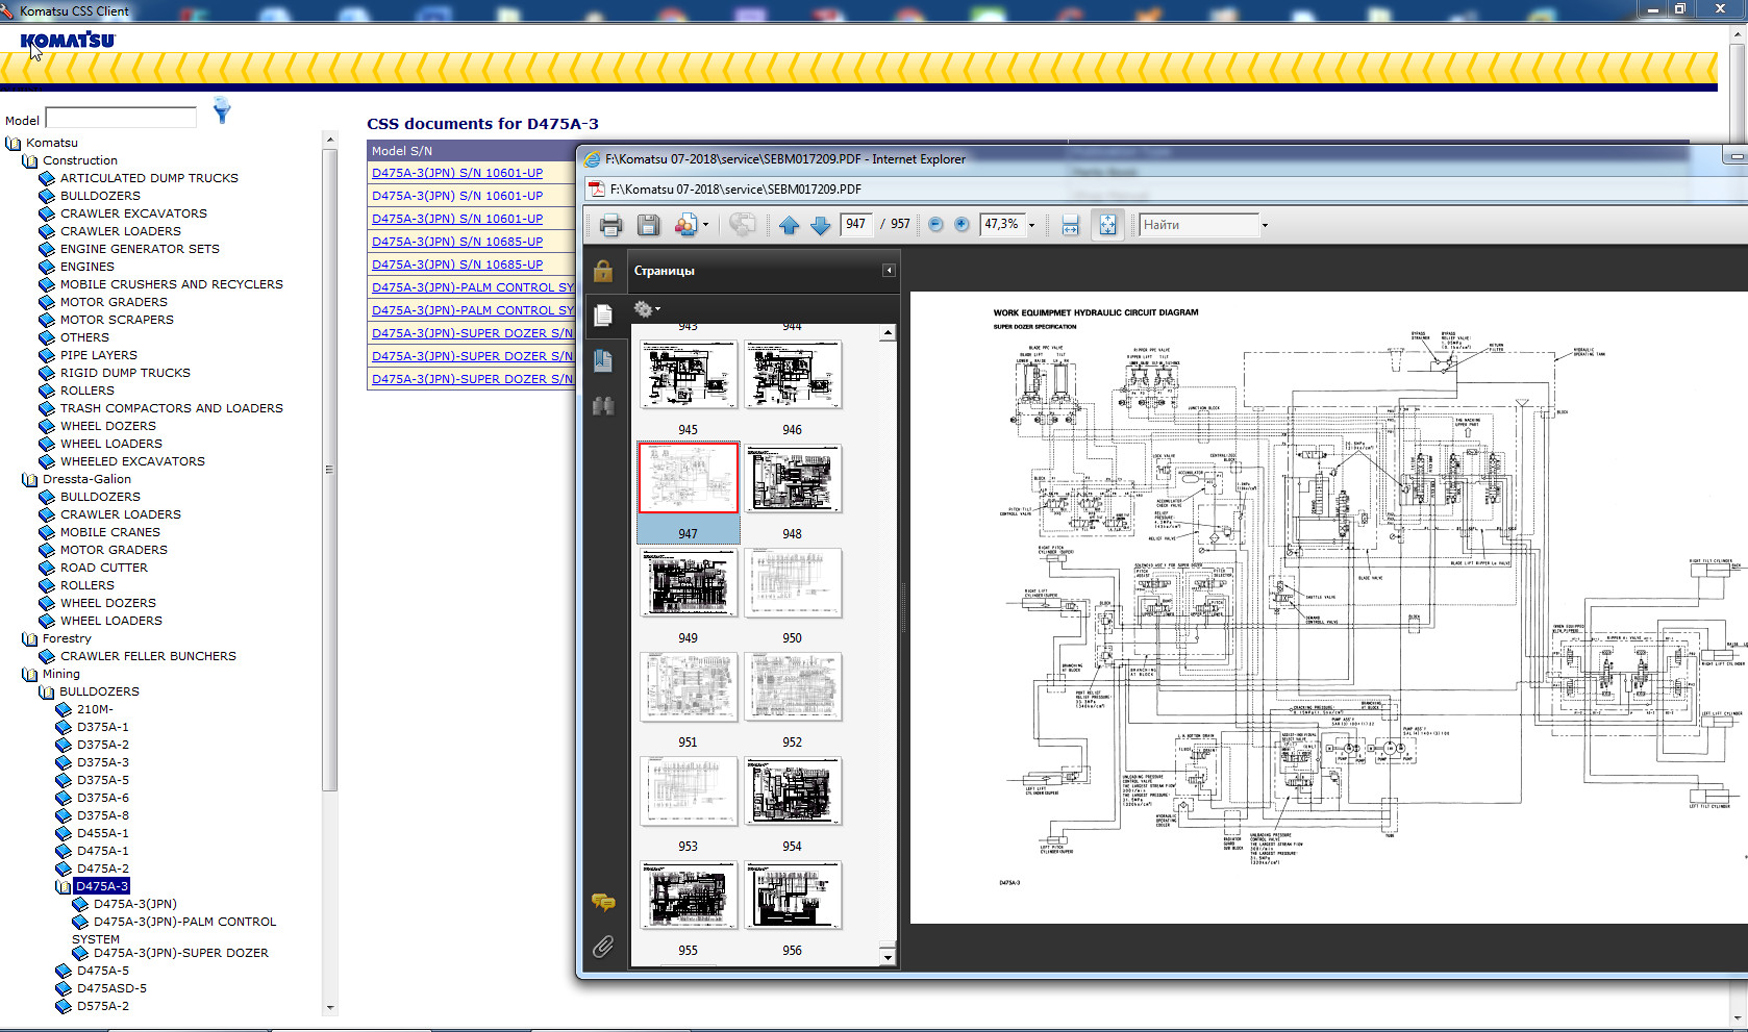Collapse the Страницы pages panel
Screen dimensions: 1748x1032
point(888,271)
